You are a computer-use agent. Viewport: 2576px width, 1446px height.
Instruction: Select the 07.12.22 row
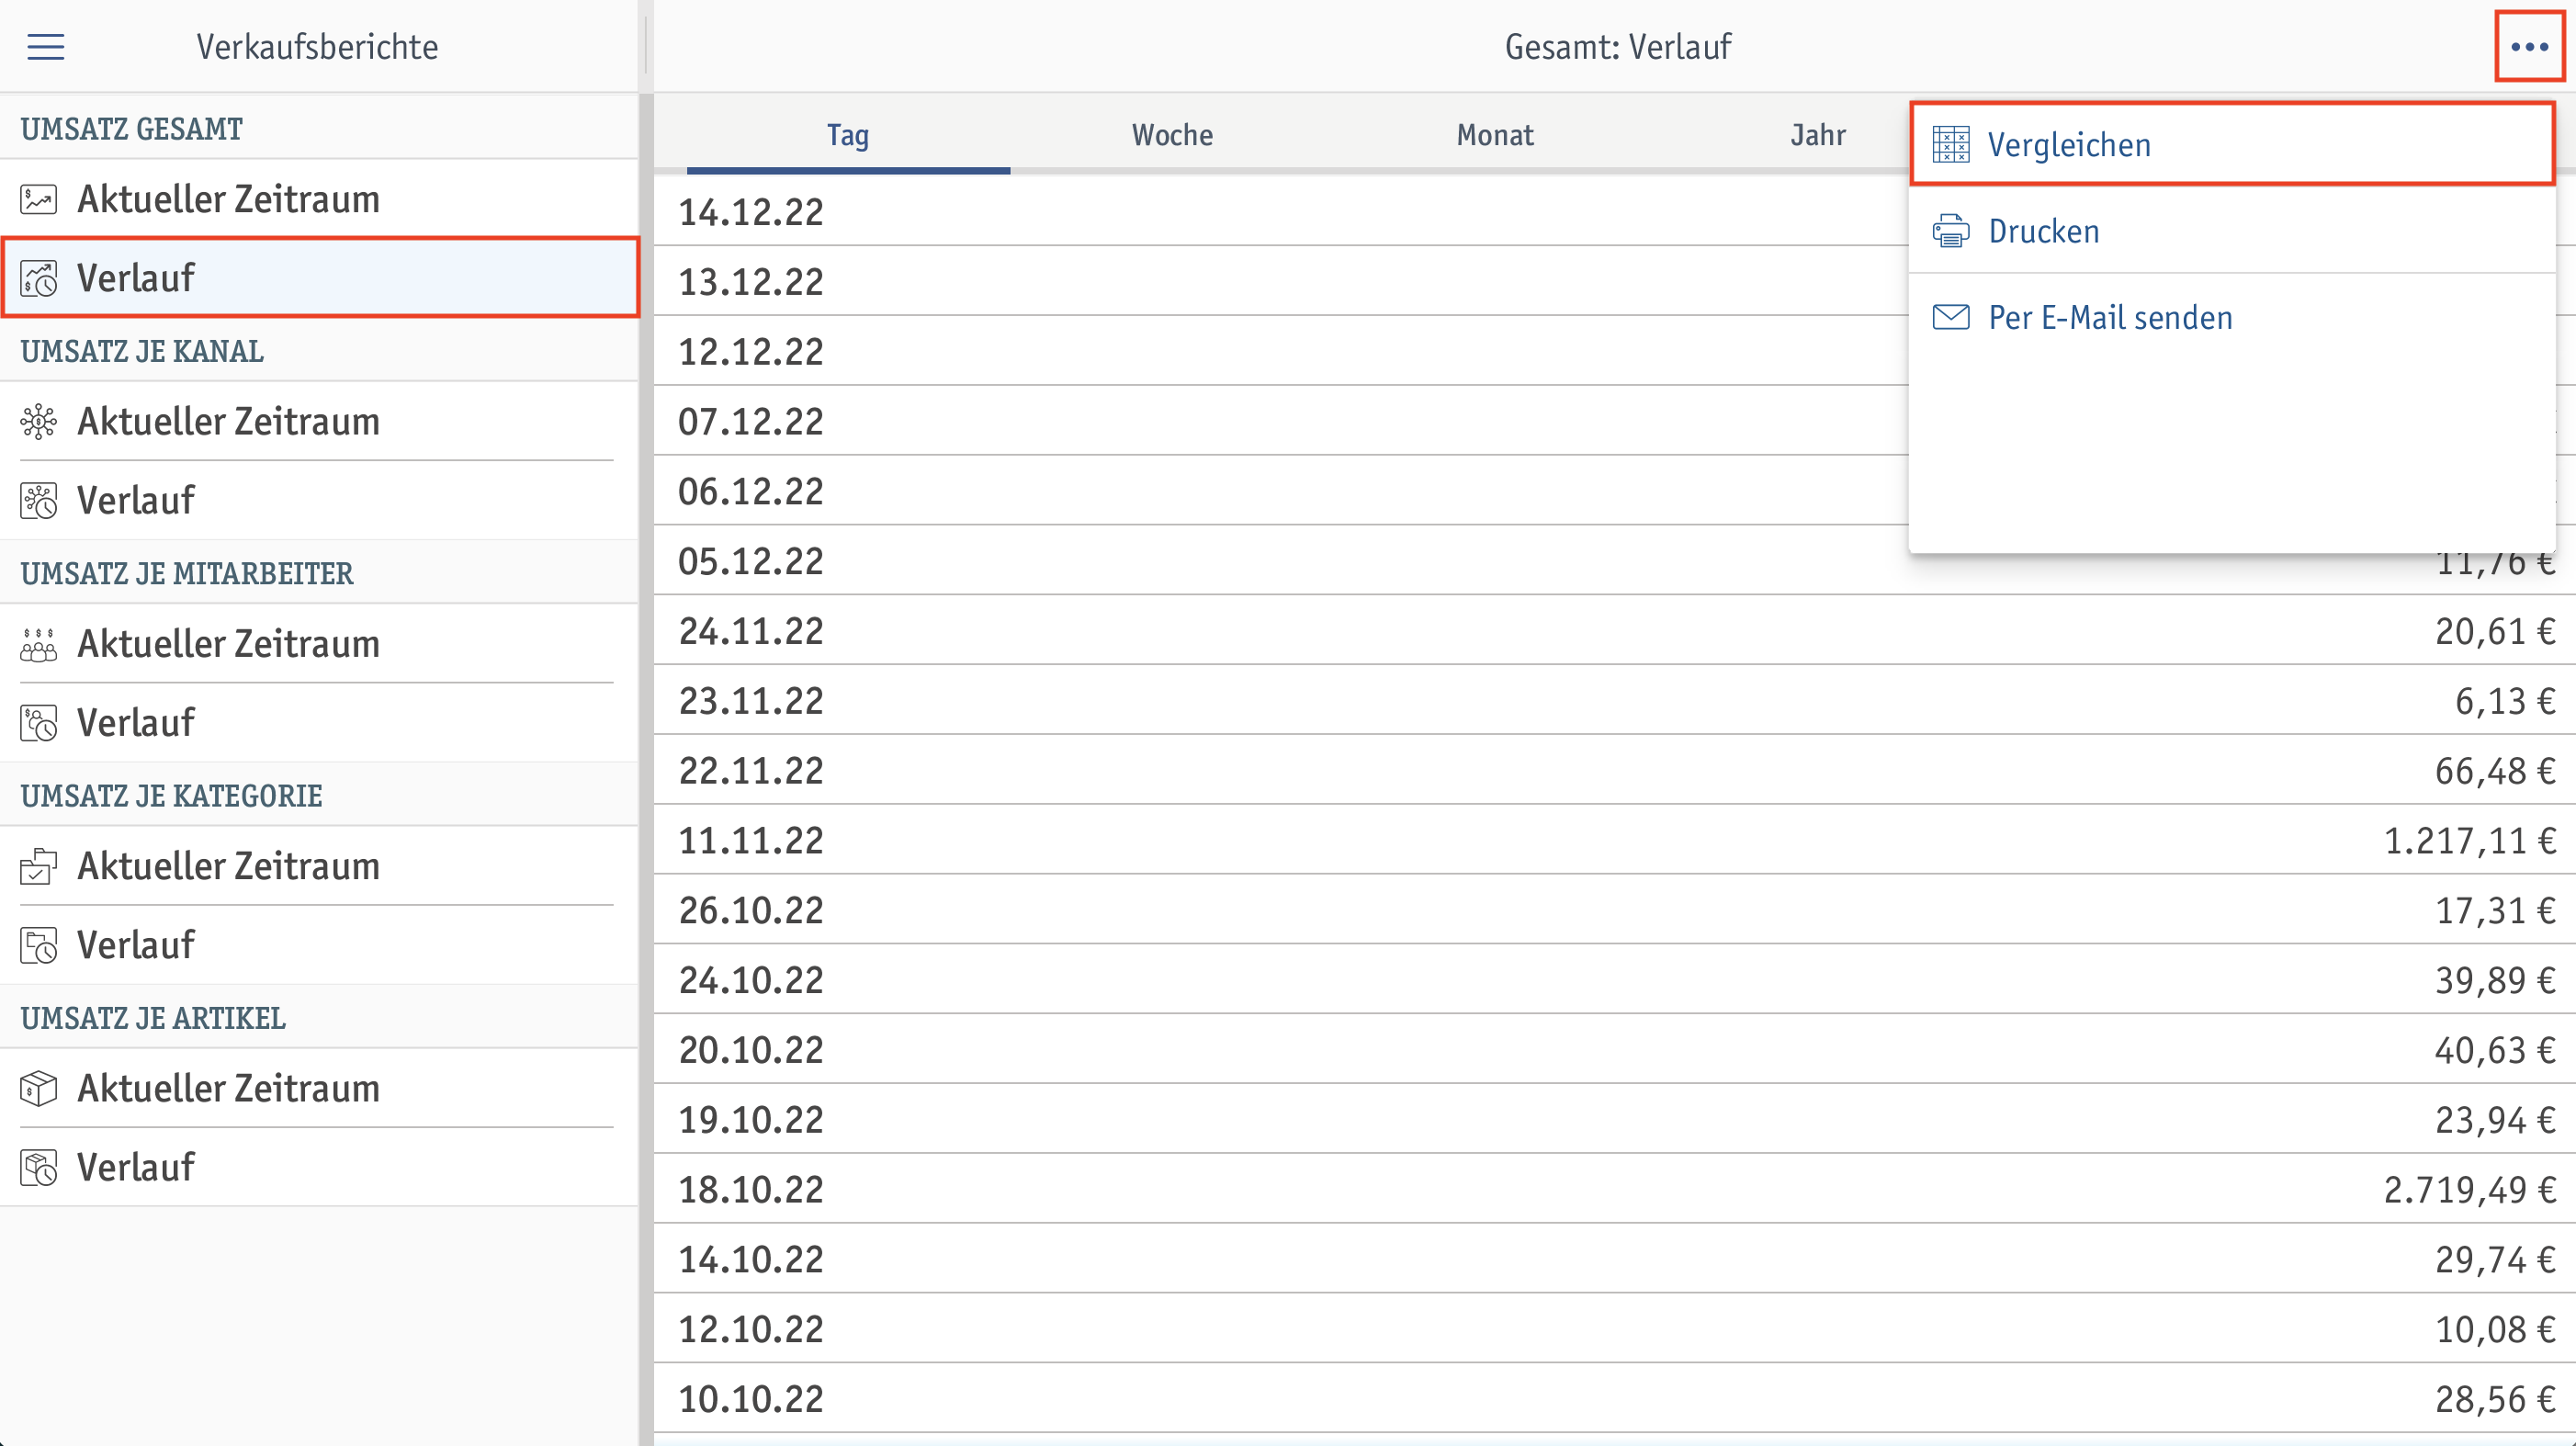1281,422
